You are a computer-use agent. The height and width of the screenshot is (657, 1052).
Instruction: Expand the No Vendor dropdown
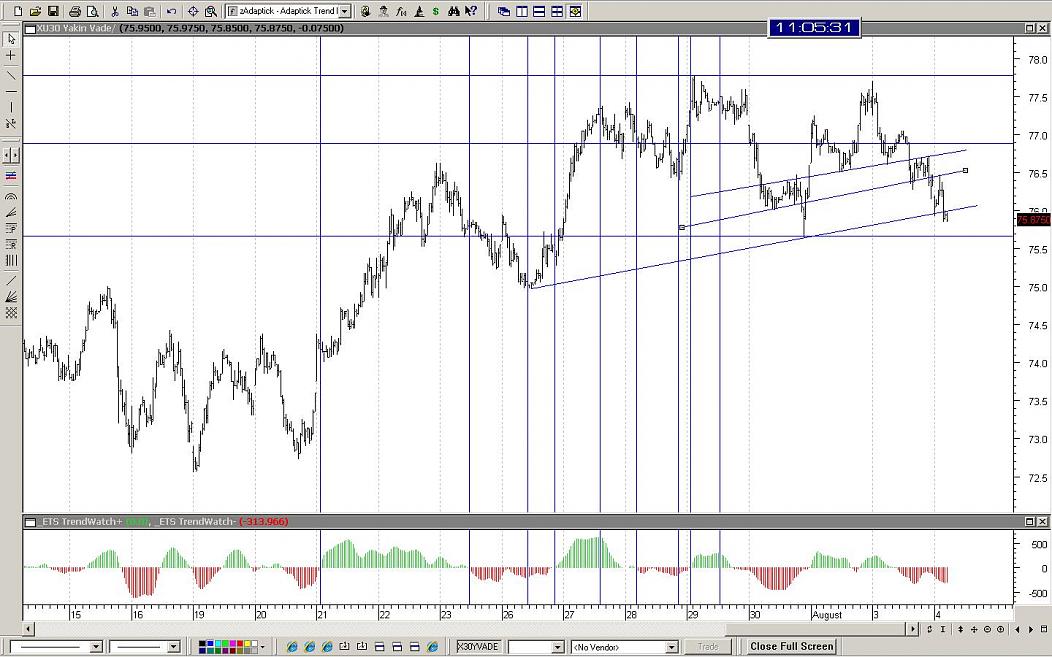(672, 647)
